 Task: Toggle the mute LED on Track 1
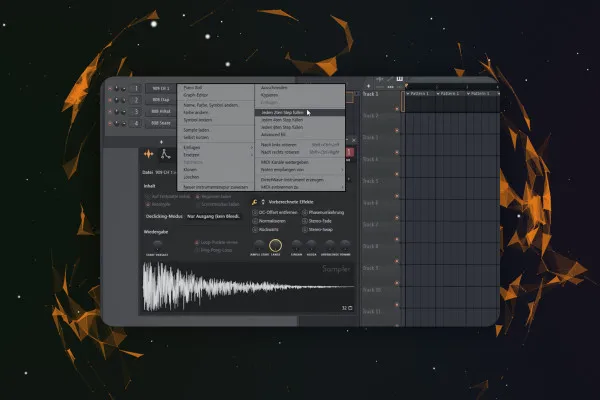click(397, 109)
